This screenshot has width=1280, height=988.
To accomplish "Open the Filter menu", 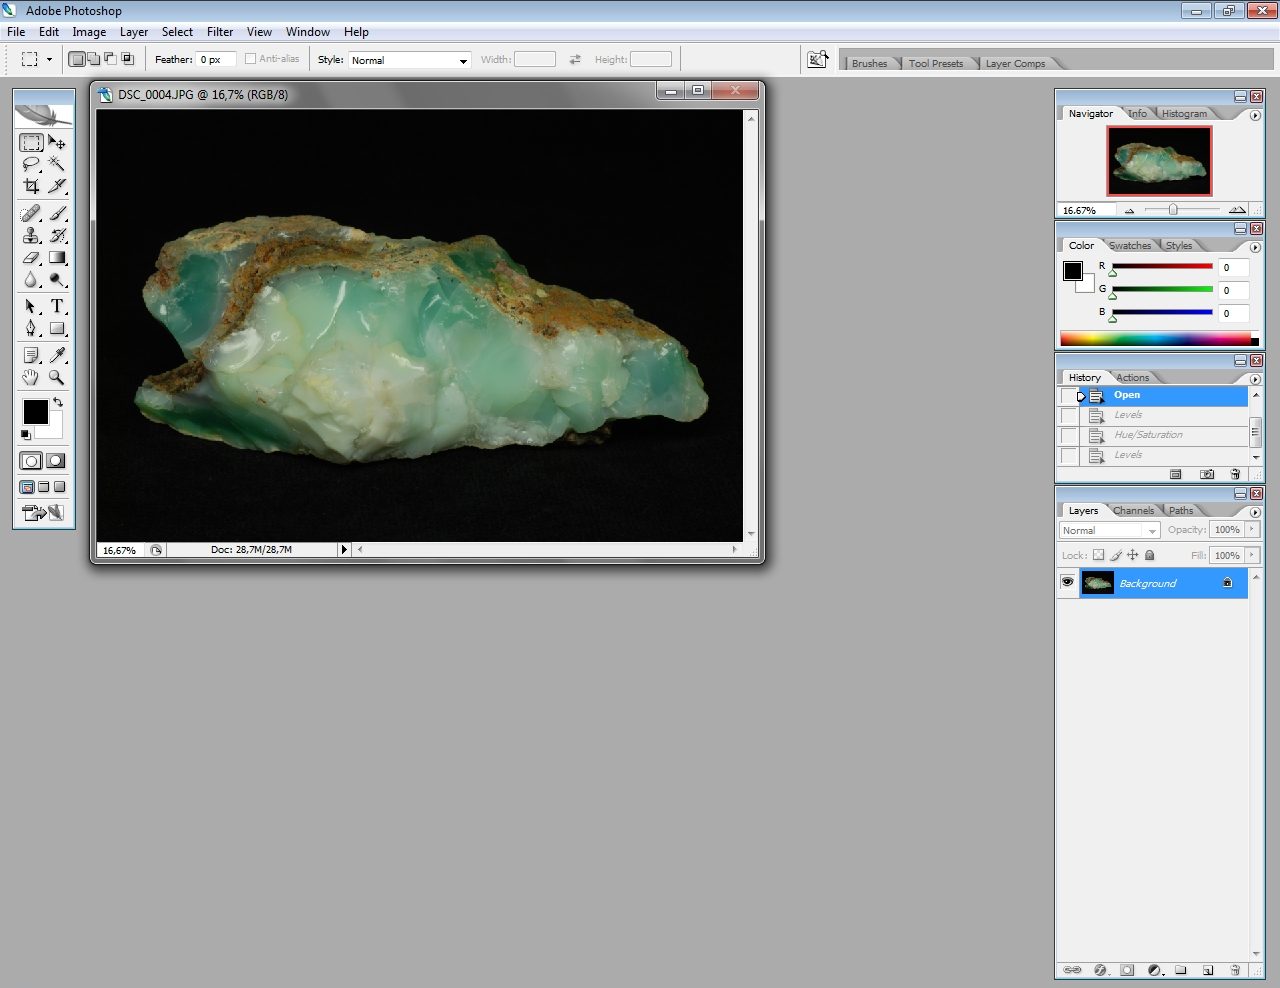I will [220, 32].
